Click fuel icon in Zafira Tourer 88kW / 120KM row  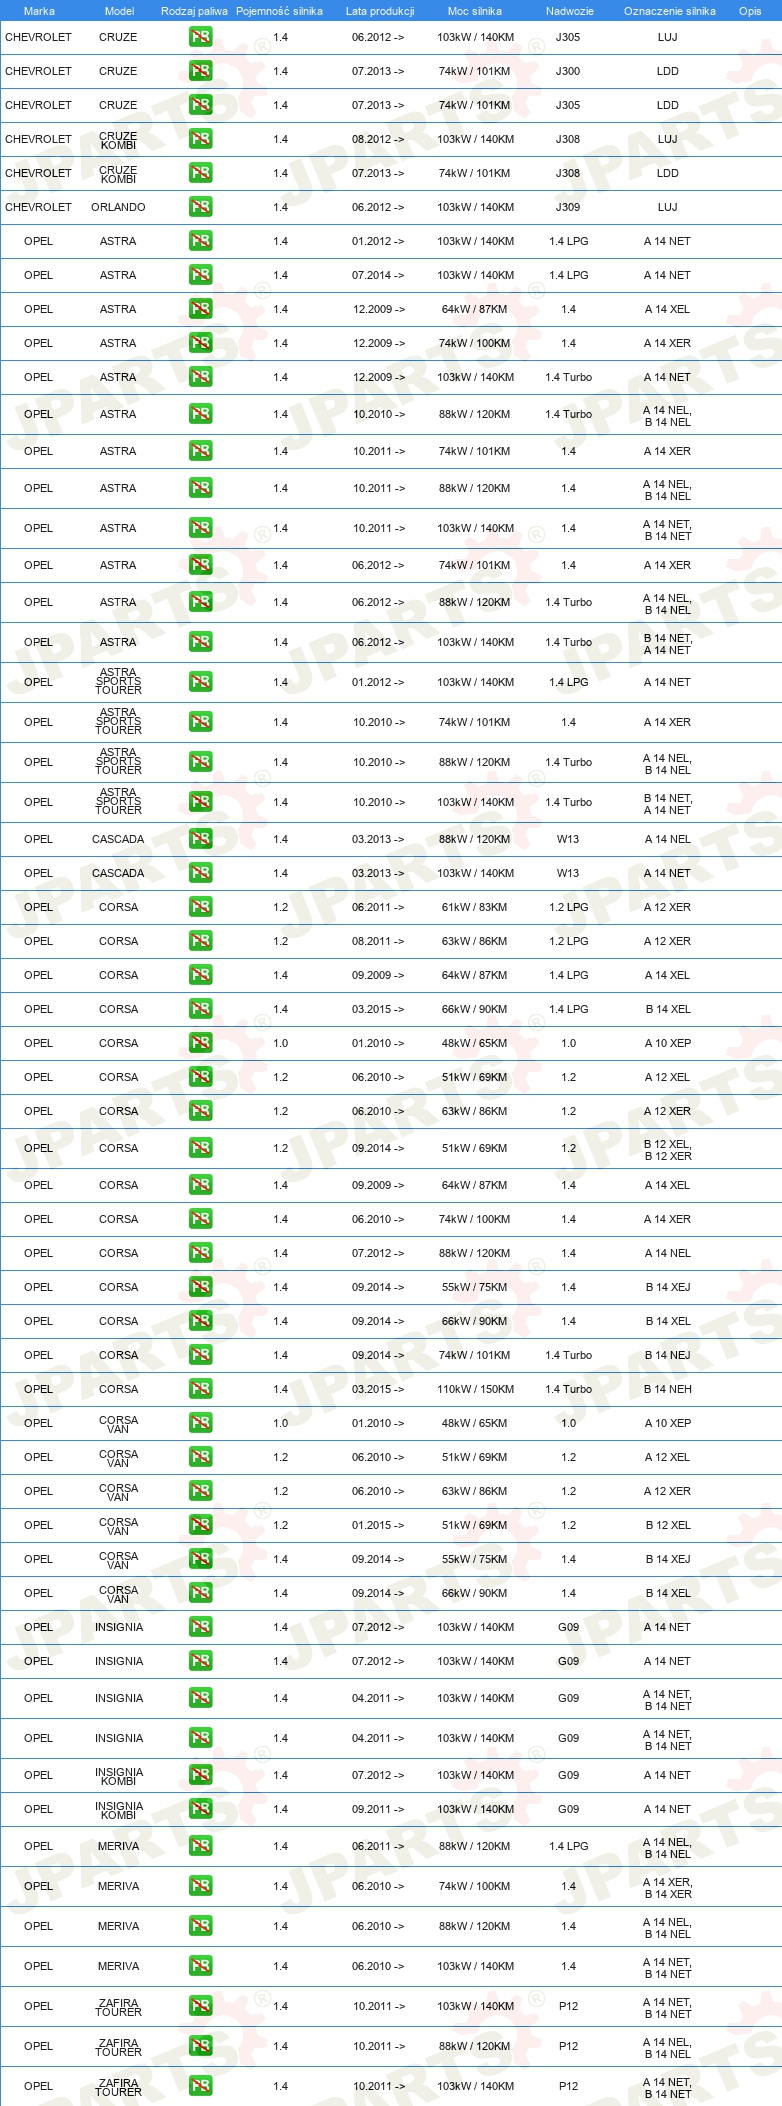pyautogui.click(x=201, y=2046)
